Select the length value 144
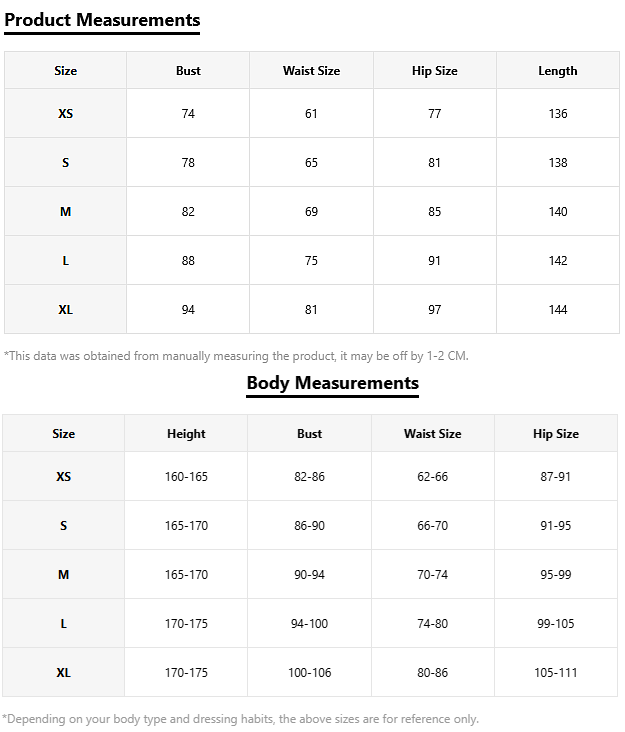 557,310
